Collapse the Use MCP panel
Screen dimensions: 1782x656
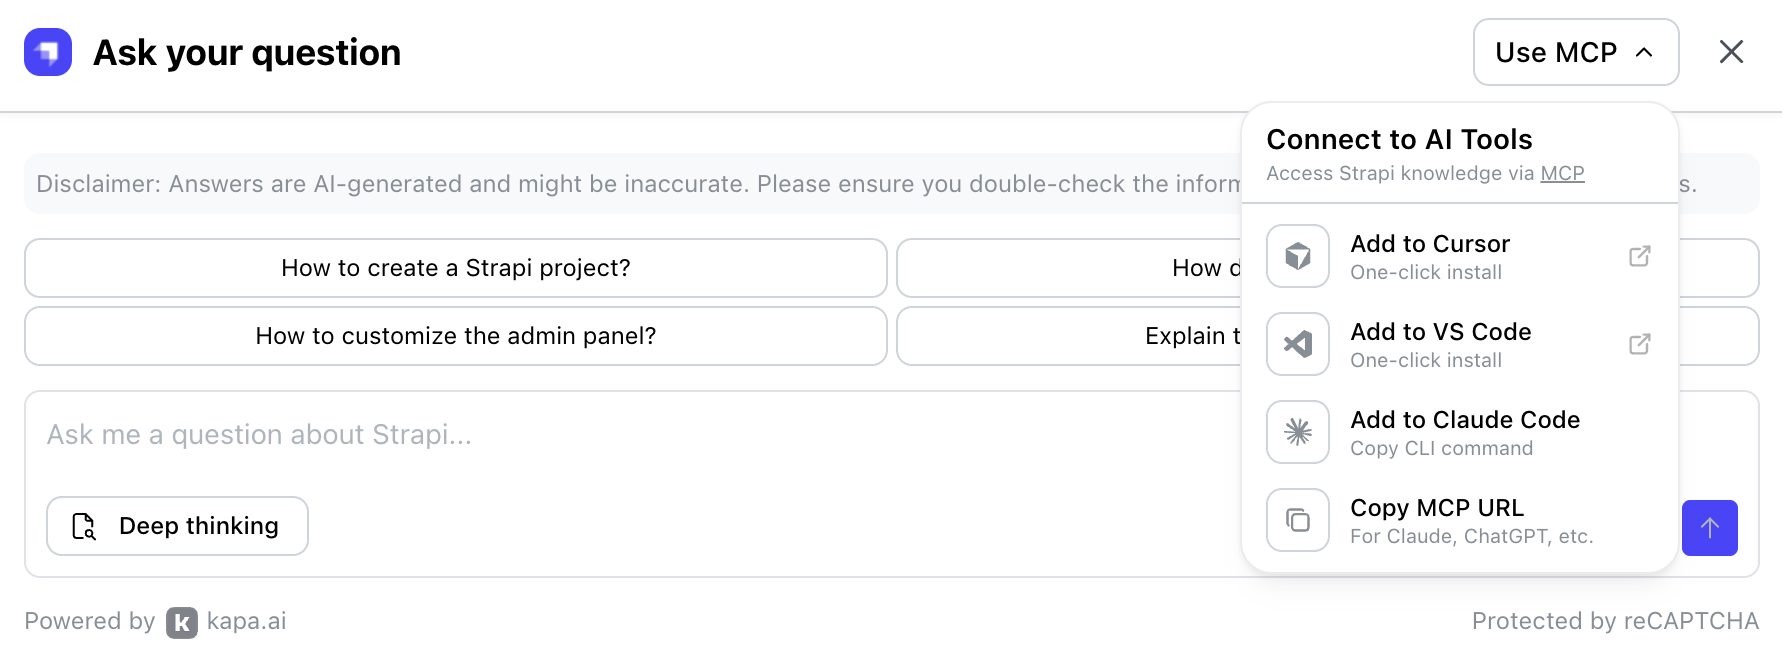tap(1575, 52)
